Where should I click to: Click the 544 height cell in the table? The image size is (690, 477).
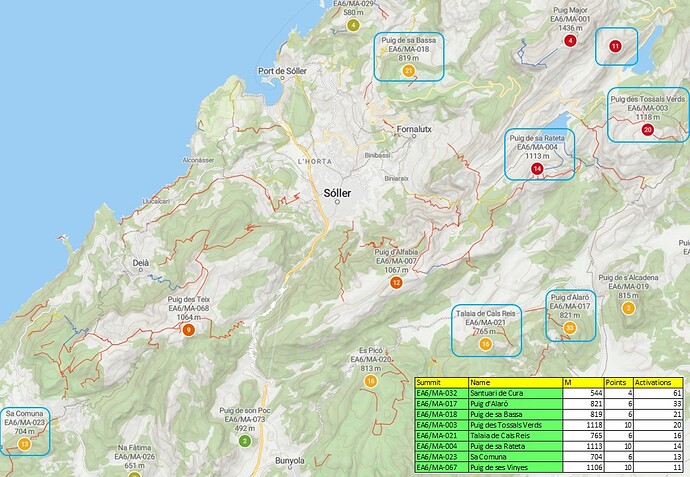[x=584, y=393]
